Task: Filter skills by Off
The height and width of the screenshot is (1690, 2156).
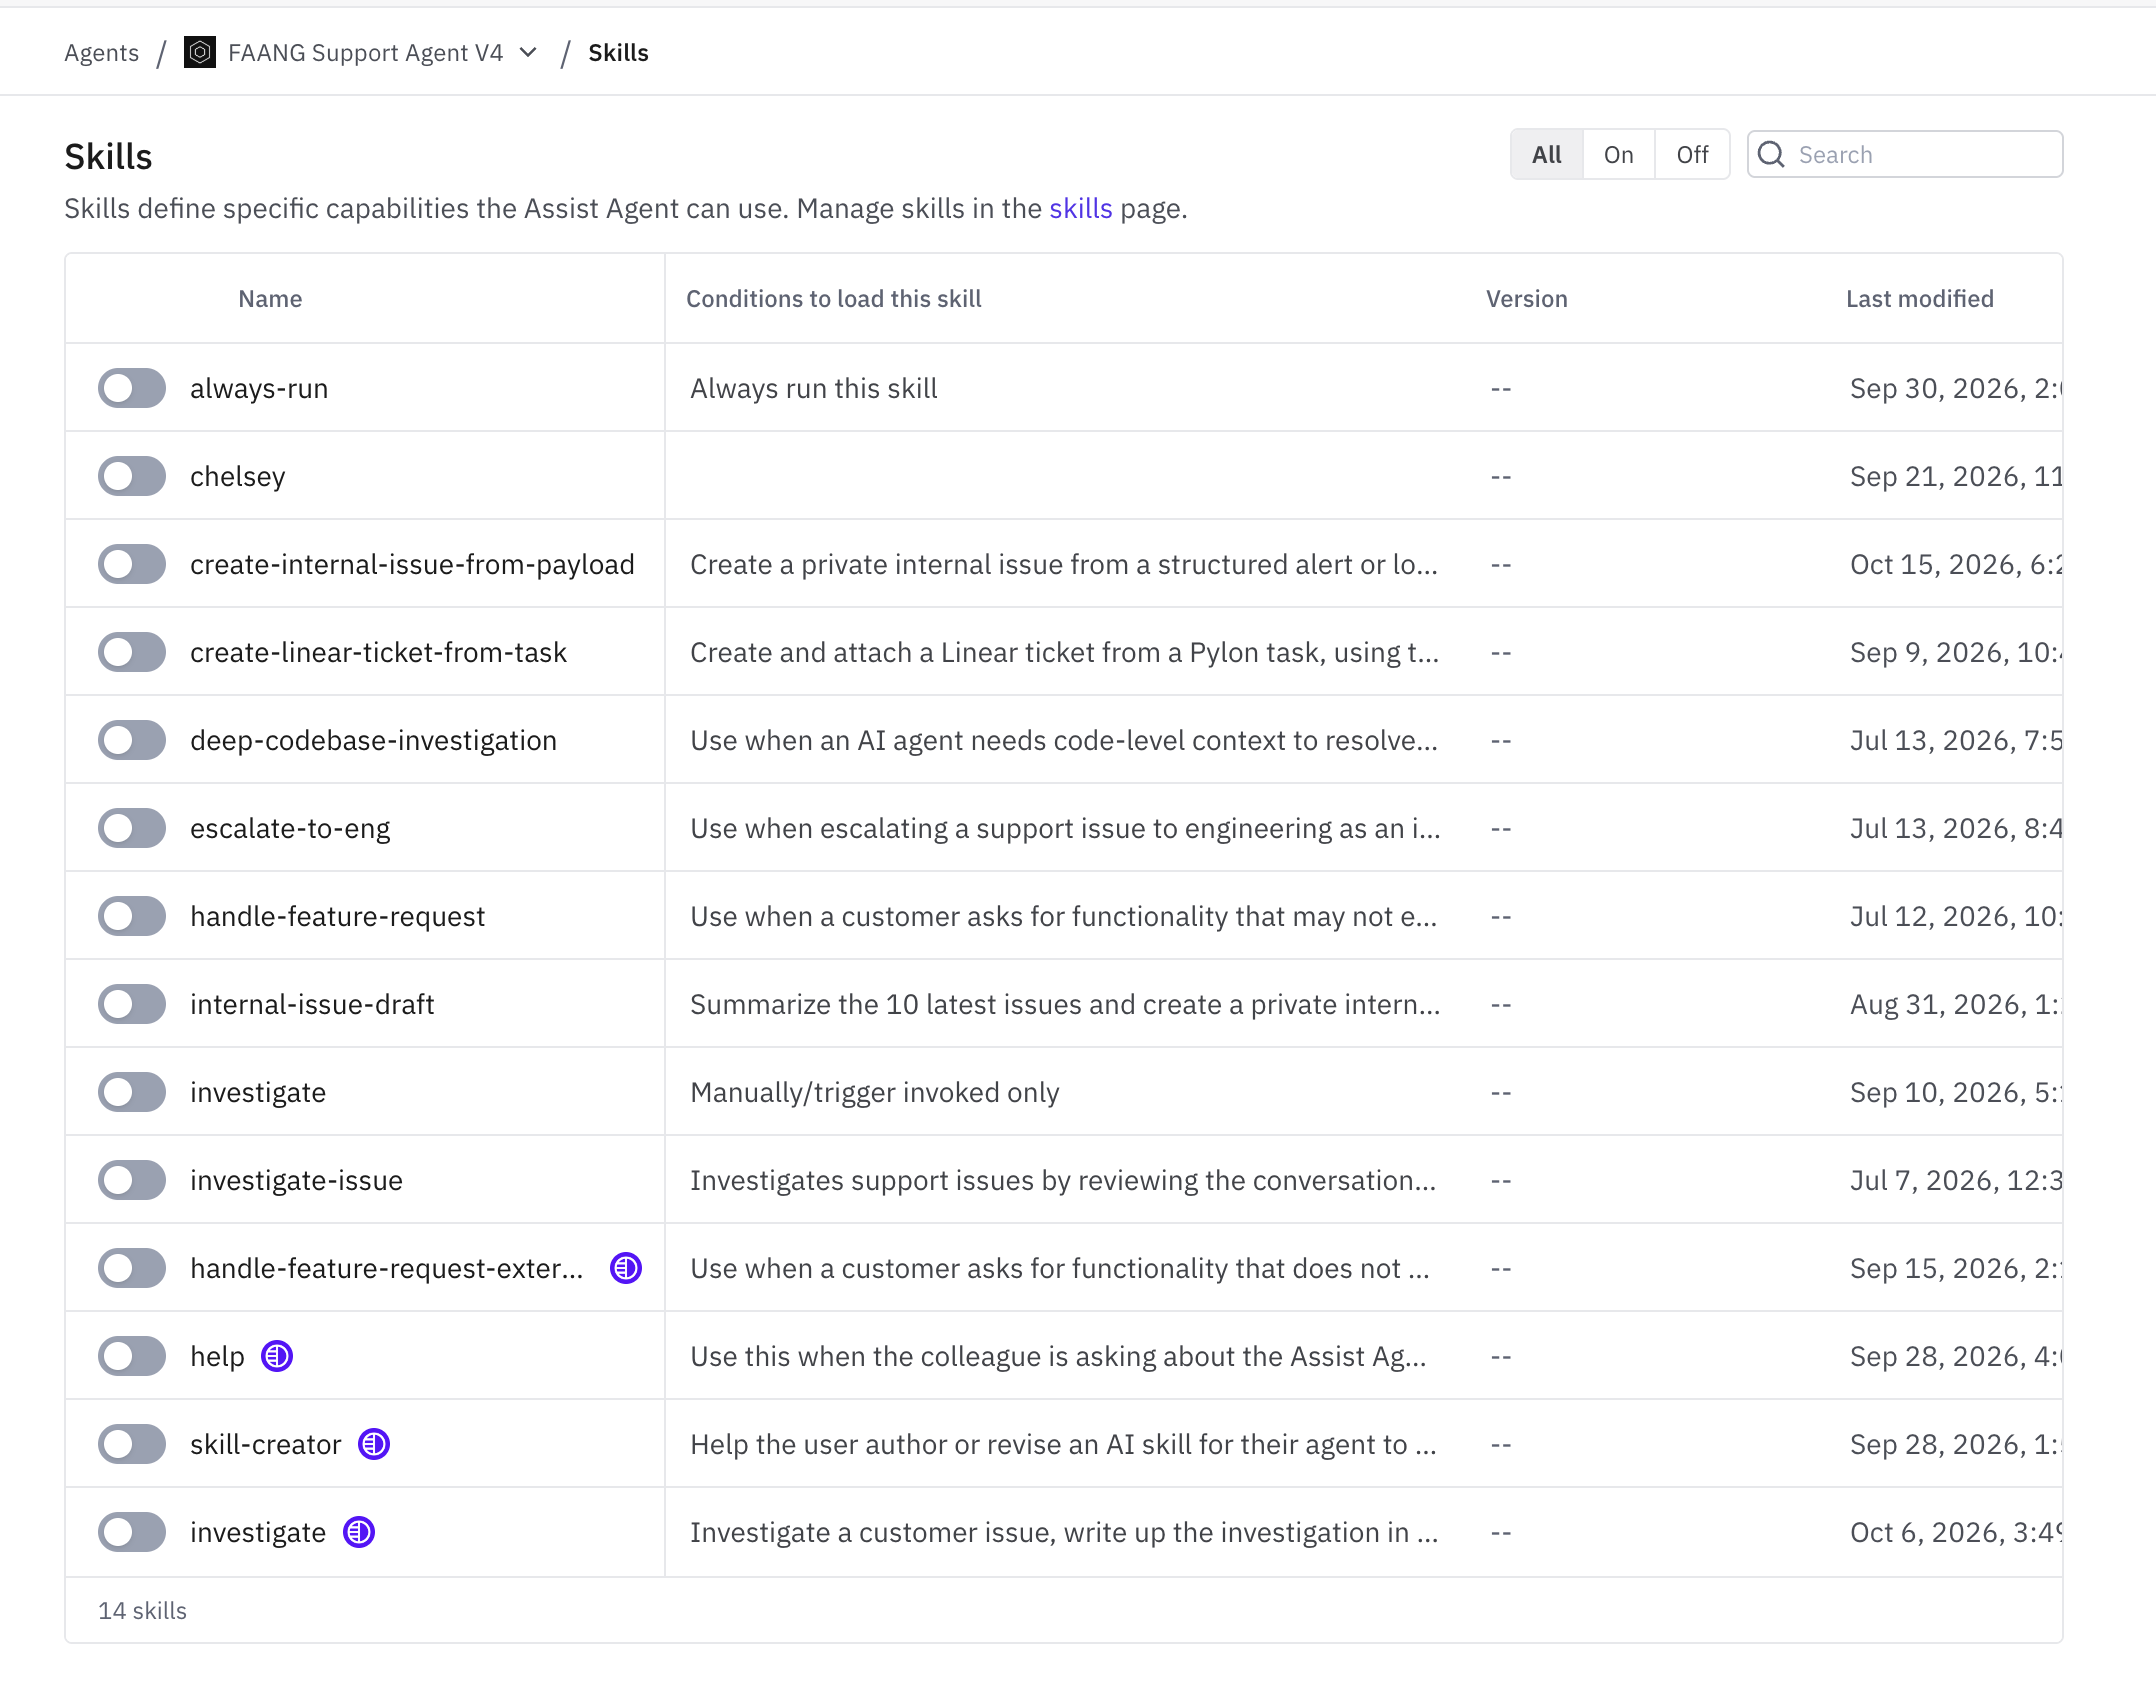Action: point(1692,154)
